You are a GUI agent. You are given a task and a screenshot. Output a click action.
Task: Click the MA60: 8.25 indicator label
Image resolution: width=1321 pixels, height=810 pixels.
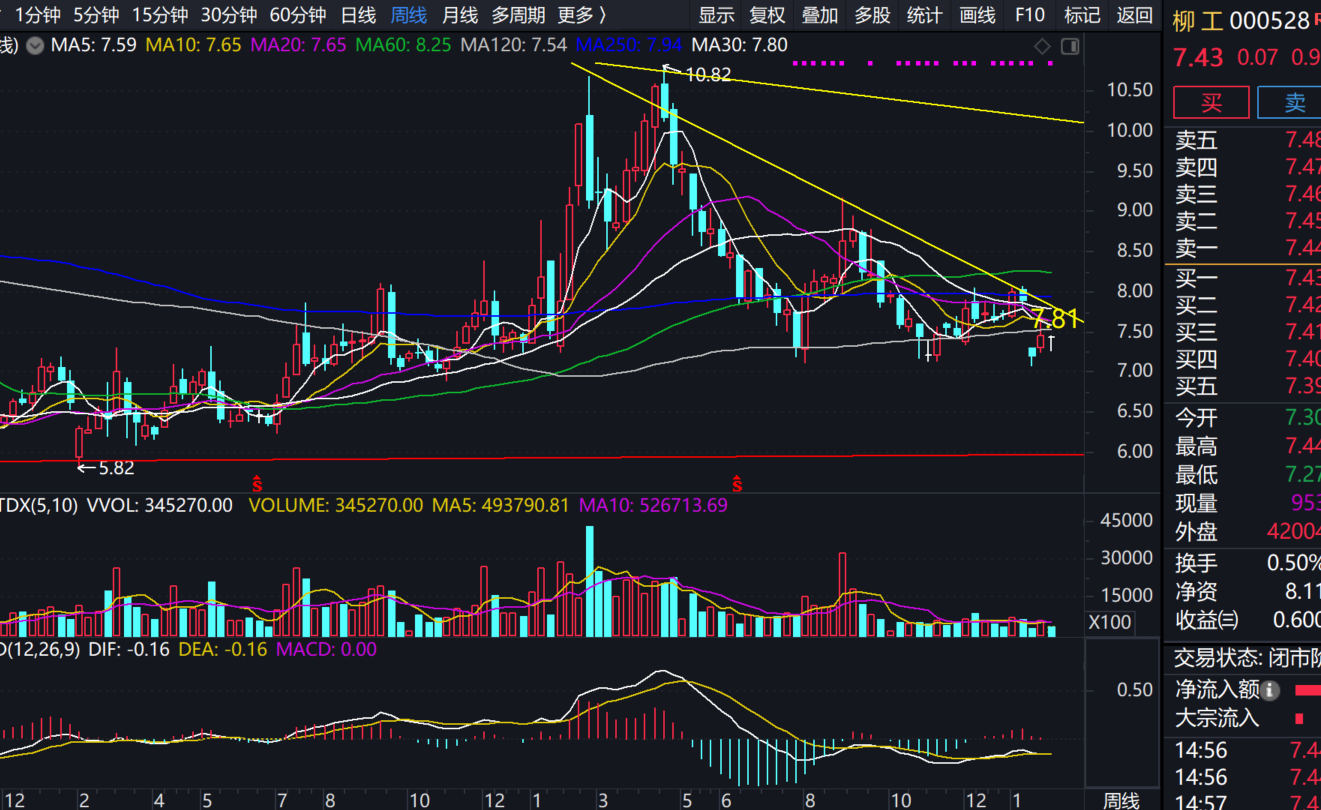403,45
